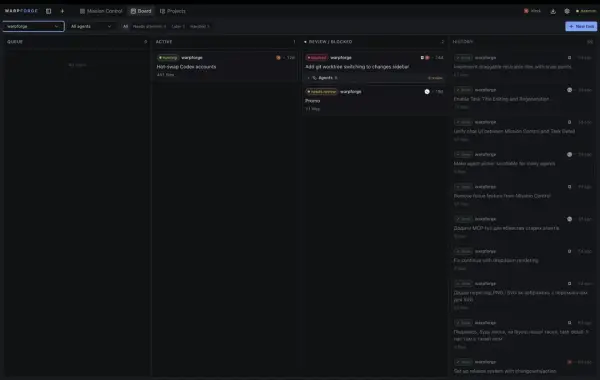600x380 pixels.
Task: Open the warpforge project dropdown
Action: (33, 26)
